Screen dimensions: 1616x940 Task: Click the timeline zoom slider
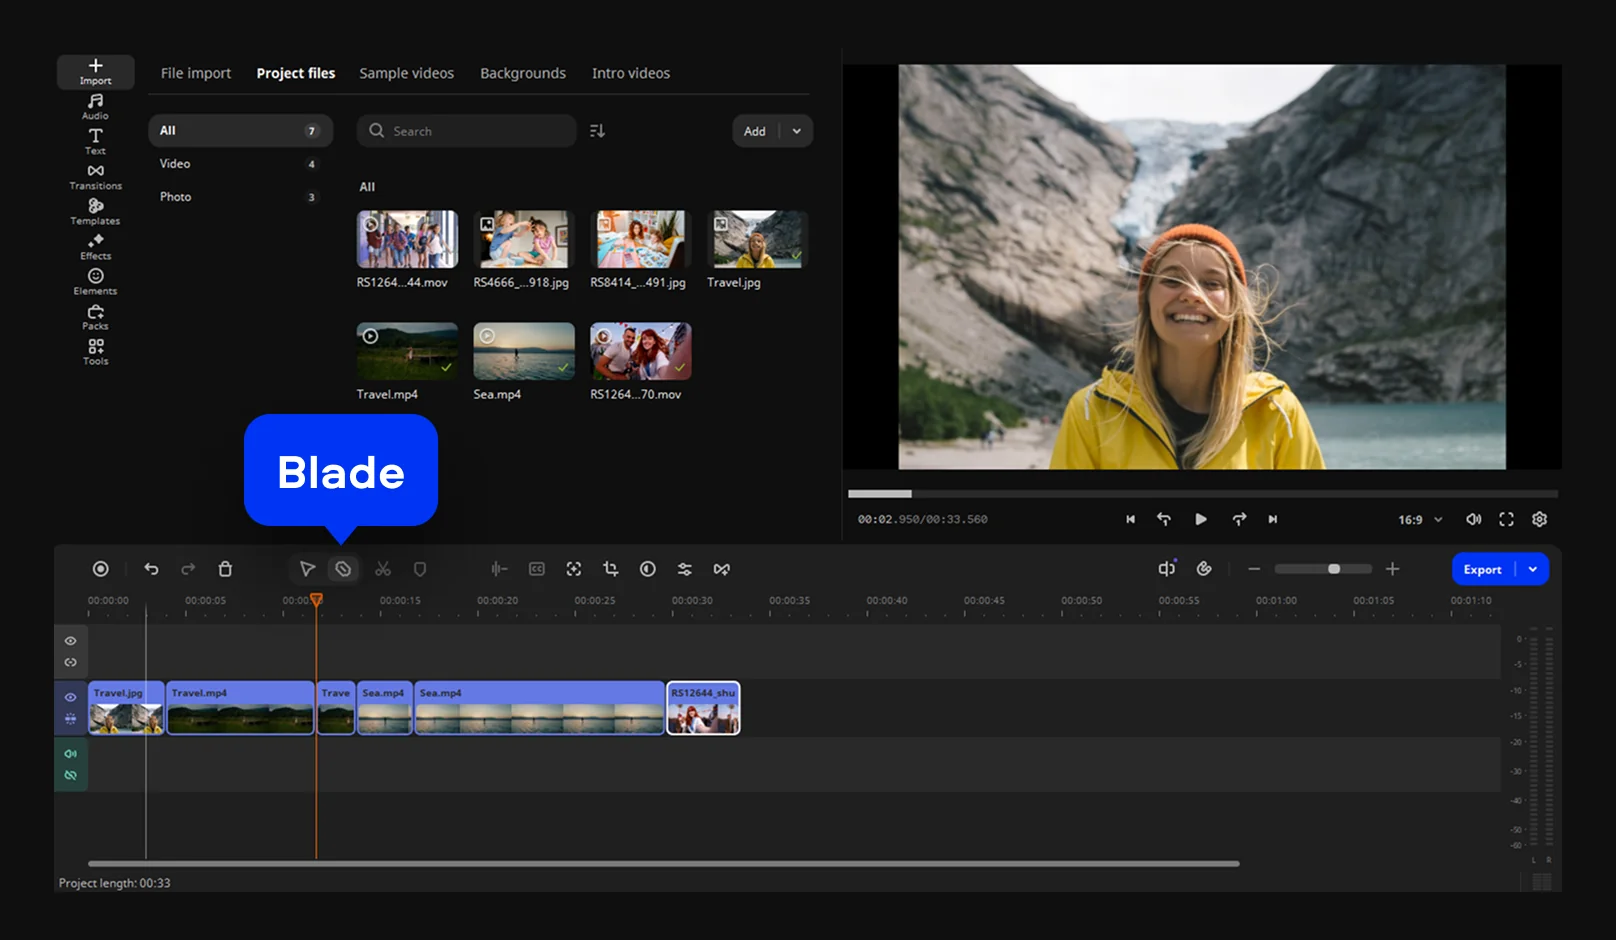(x=1322, y=569)
